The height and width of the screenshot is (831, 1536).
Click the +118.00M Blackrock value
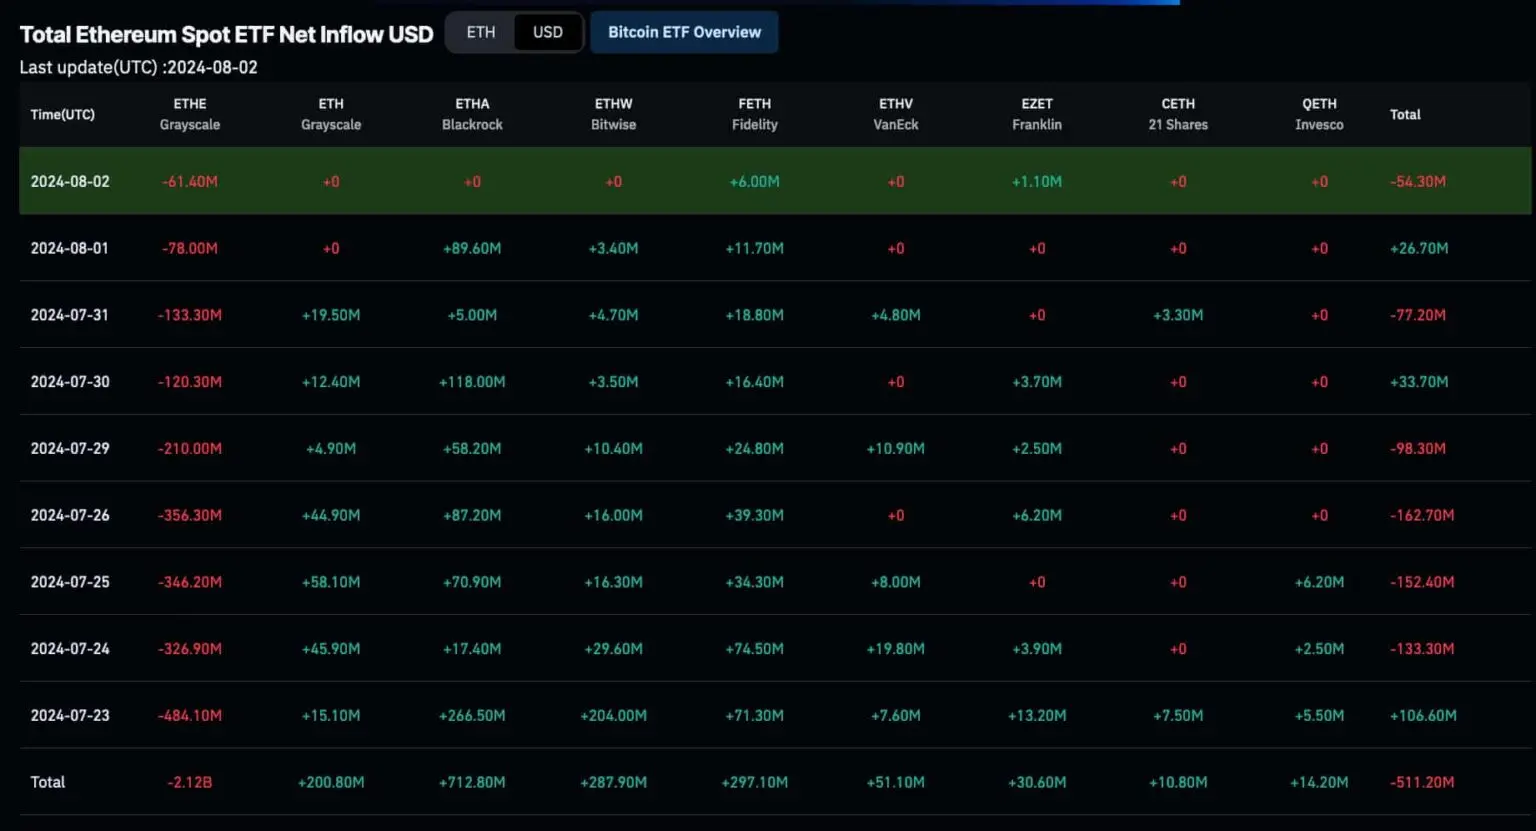pyautogui.click(x=472, y=382)
